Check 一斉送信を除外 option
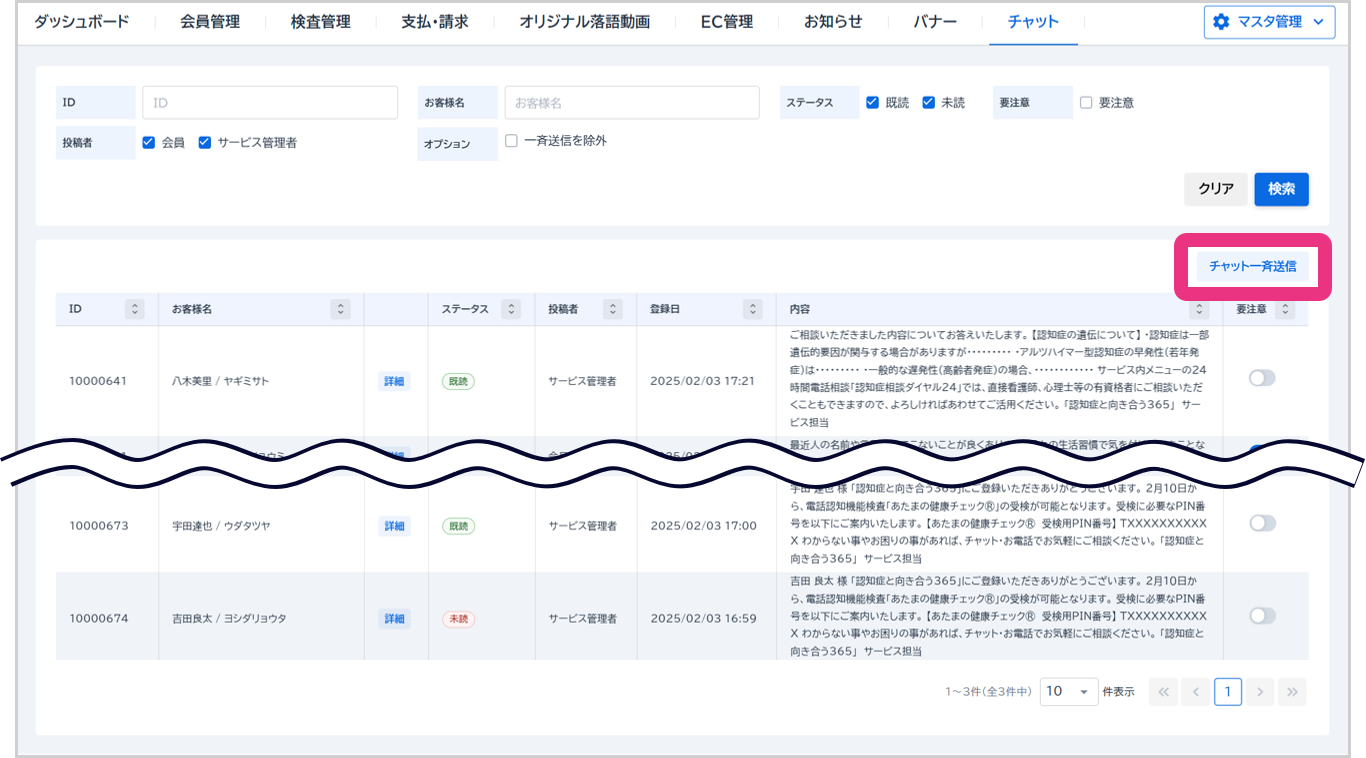Image resolution: width=1366 pixels, height=758 pixels. [x=511, y=141]
